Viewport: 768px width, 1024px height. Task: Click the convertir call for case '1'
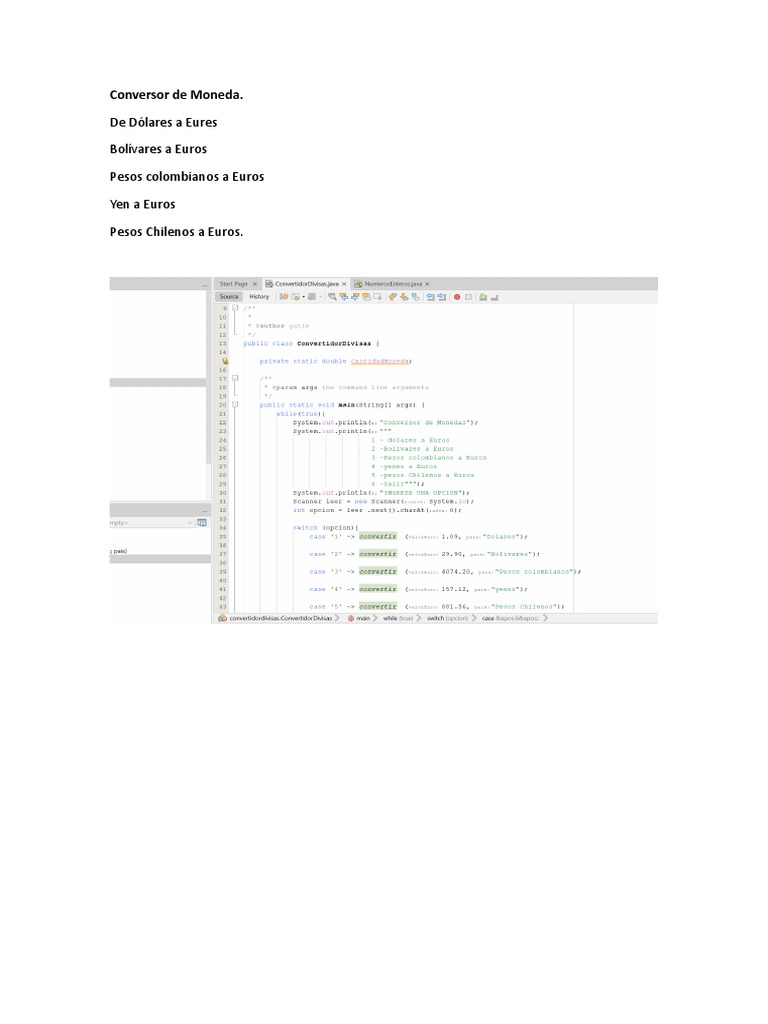pyautogui.click(x=377, y=536)
